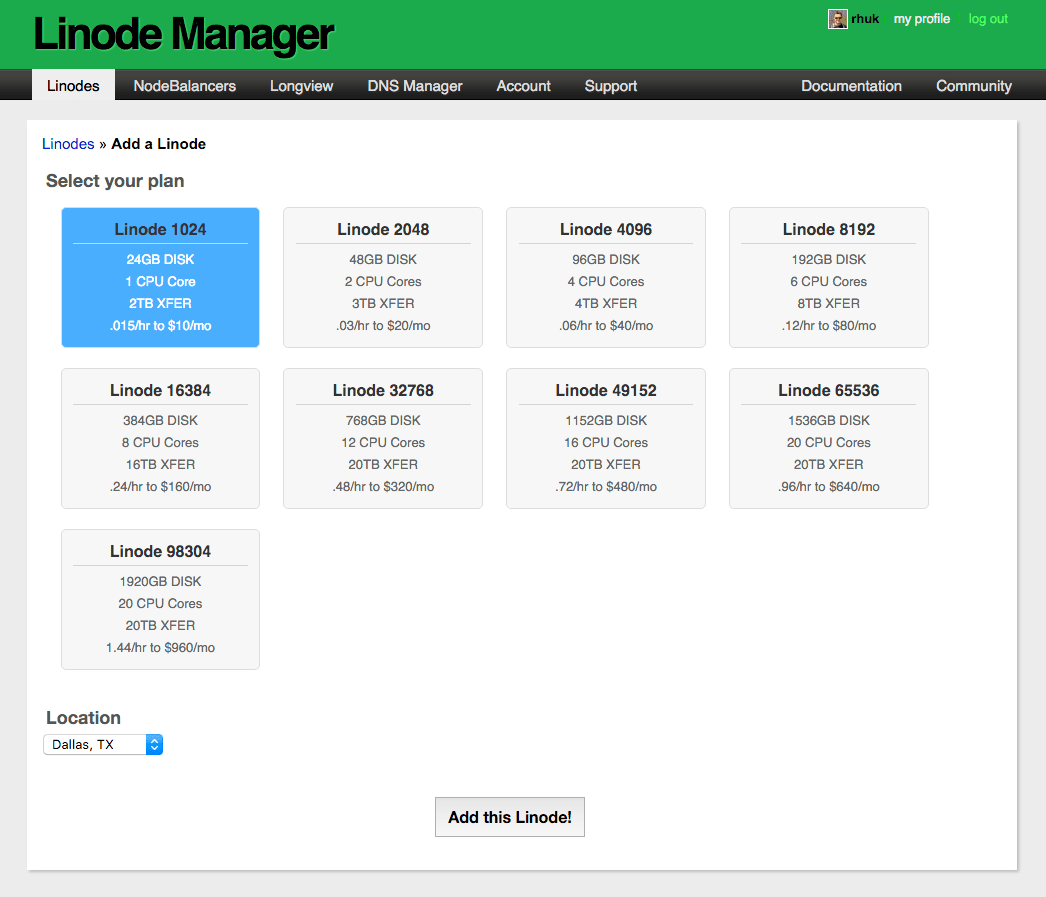Select the Linode 98304 plan
This screenshot has height=897, width=1046.
click(x=160, y=599)
